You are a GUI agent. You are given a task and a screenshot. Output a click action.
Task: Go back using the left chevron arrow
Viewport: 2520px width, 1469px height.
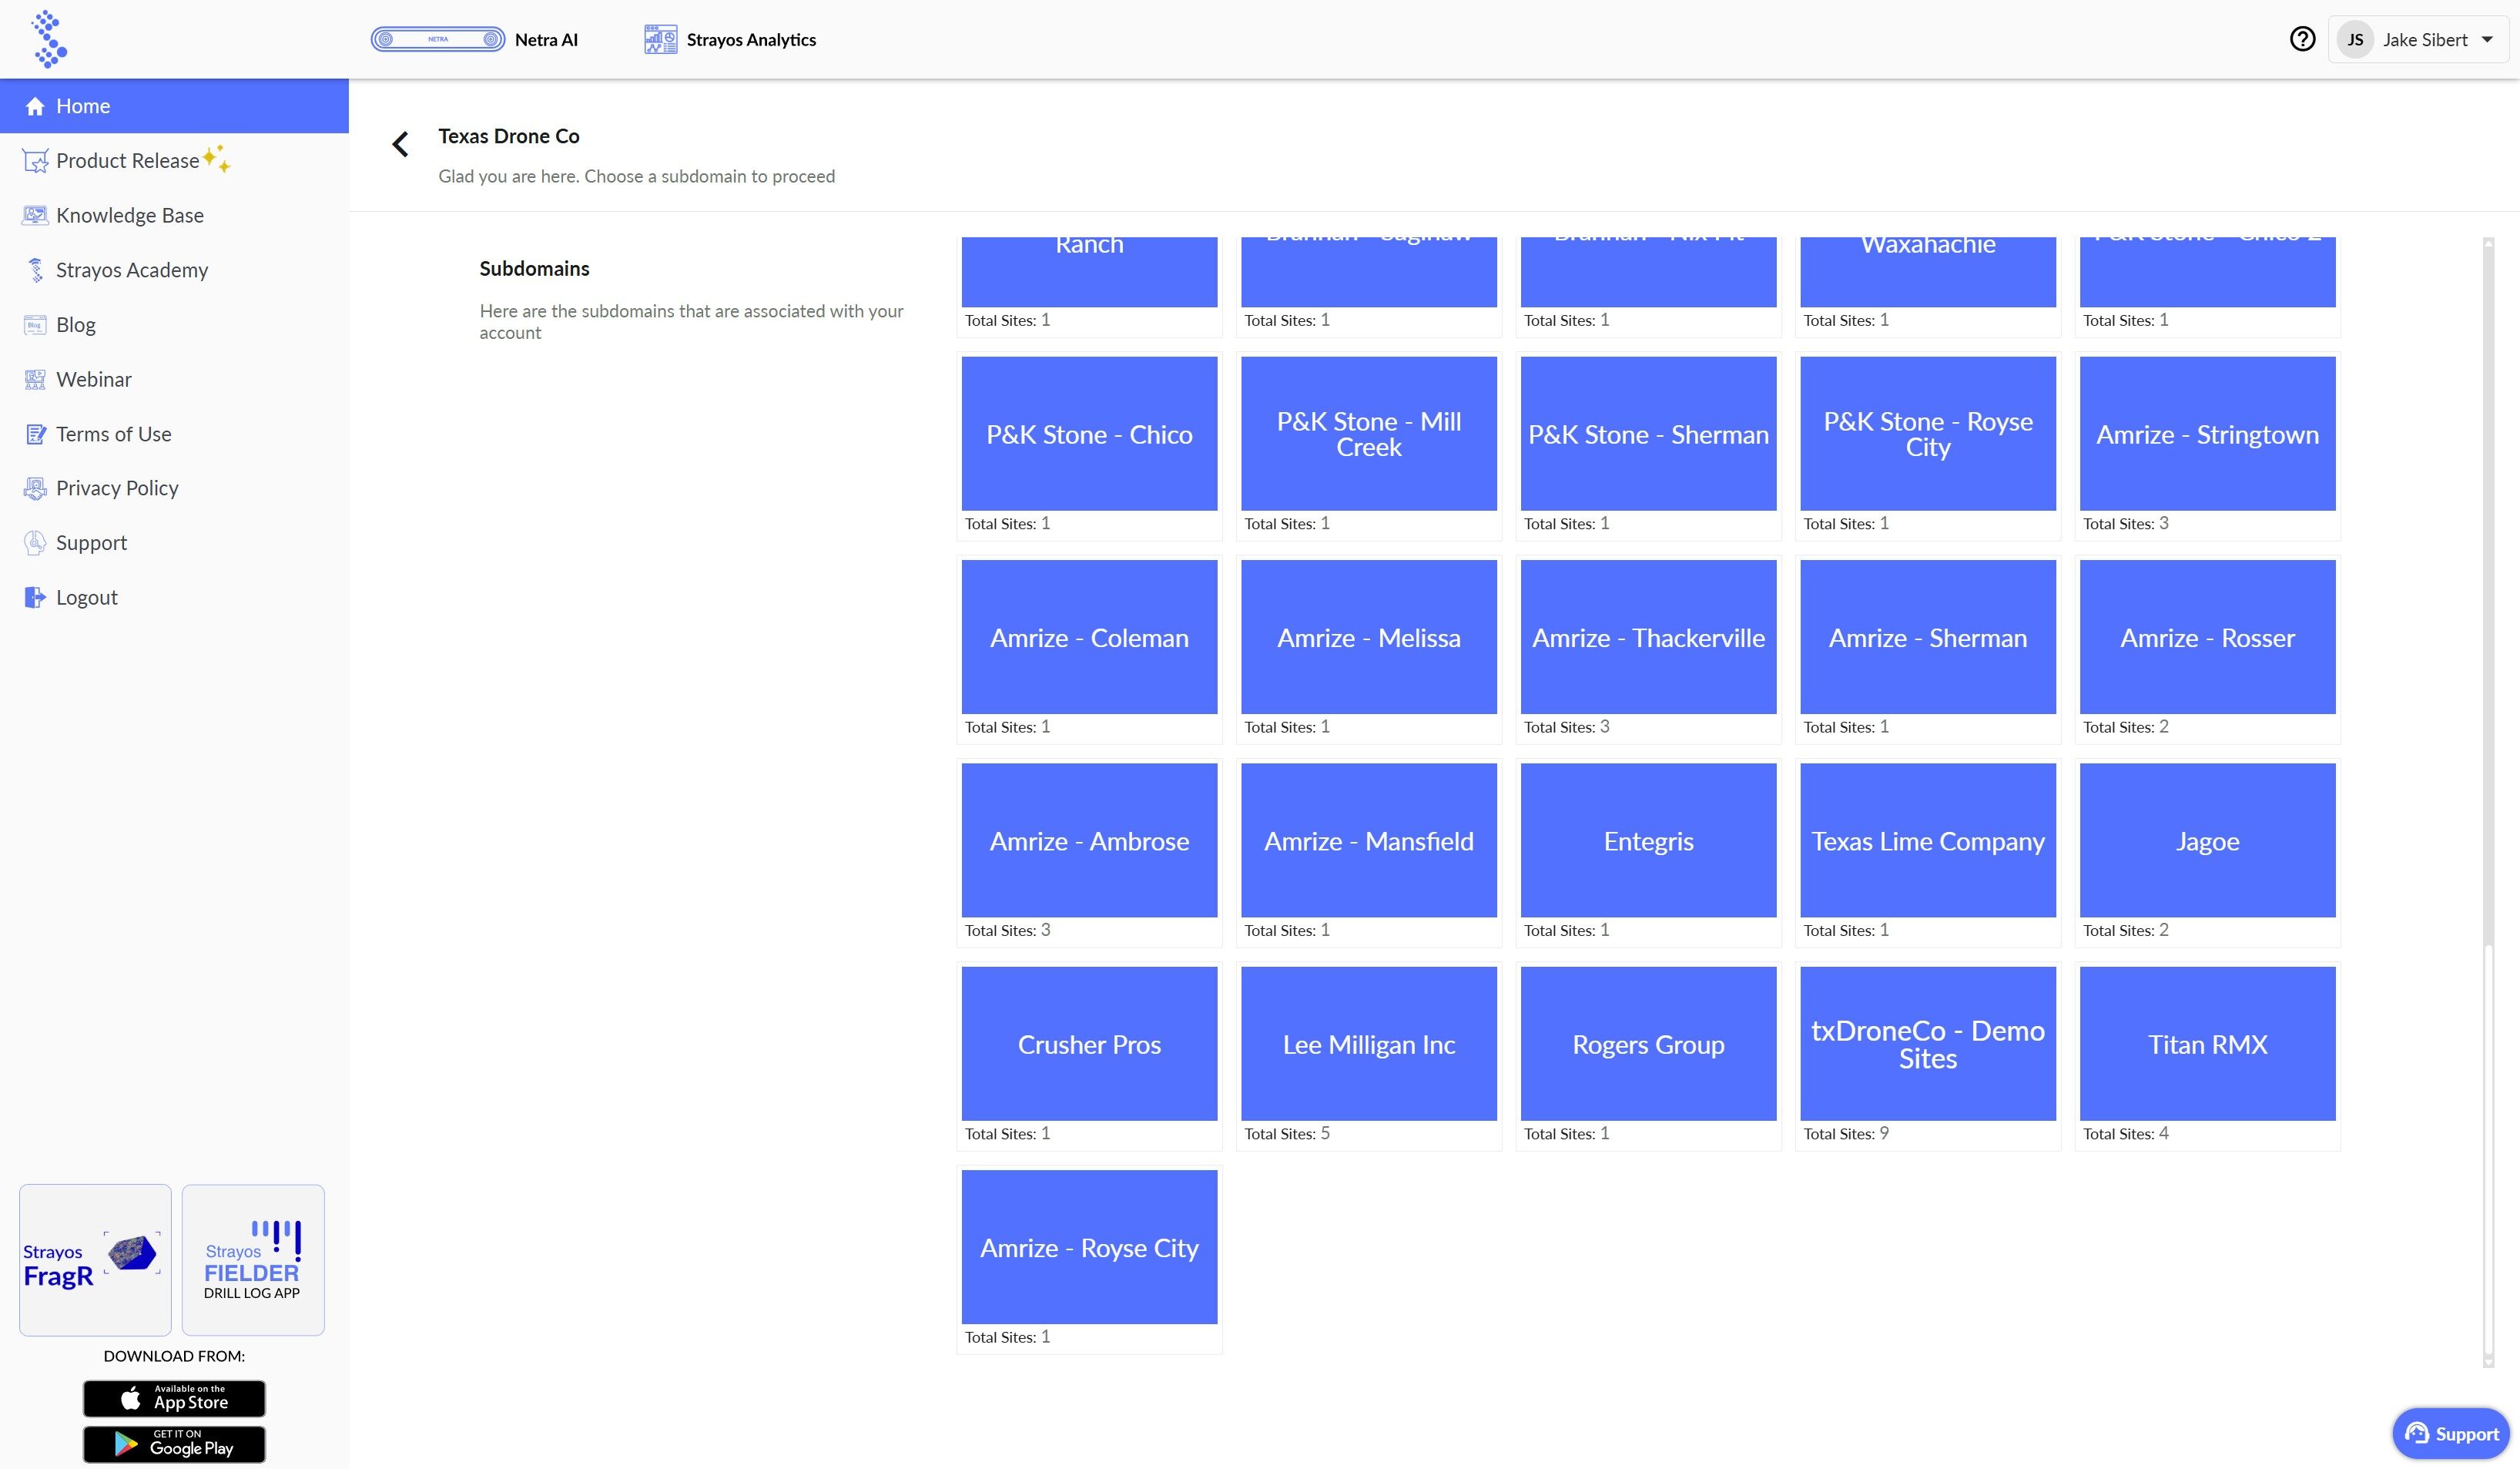point(400,145)
